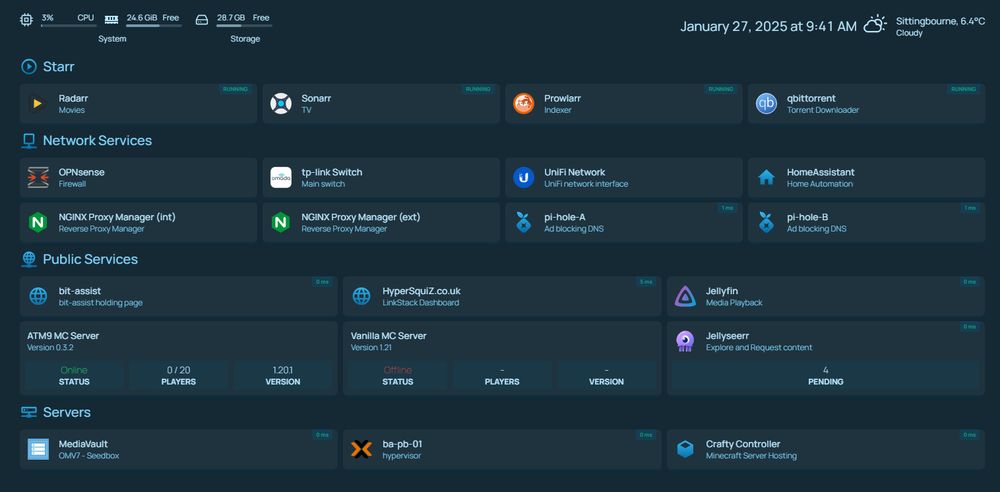Open the Crafty Controller cube icon
Viewport: 1000px width, 492px height.
pos(685,449)
